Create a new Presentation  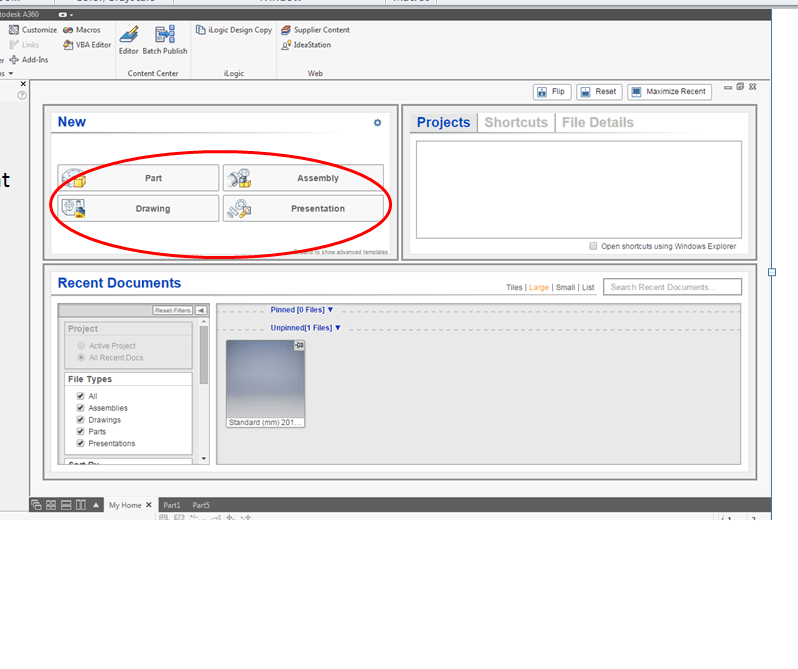tap(303, 209)
